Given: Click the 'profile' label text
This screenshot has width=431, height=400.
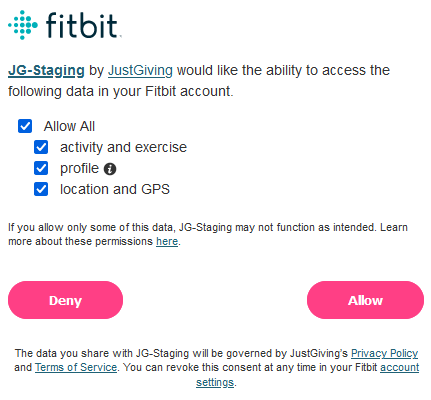Looking at the screenshot, I should tap(79, 169).
